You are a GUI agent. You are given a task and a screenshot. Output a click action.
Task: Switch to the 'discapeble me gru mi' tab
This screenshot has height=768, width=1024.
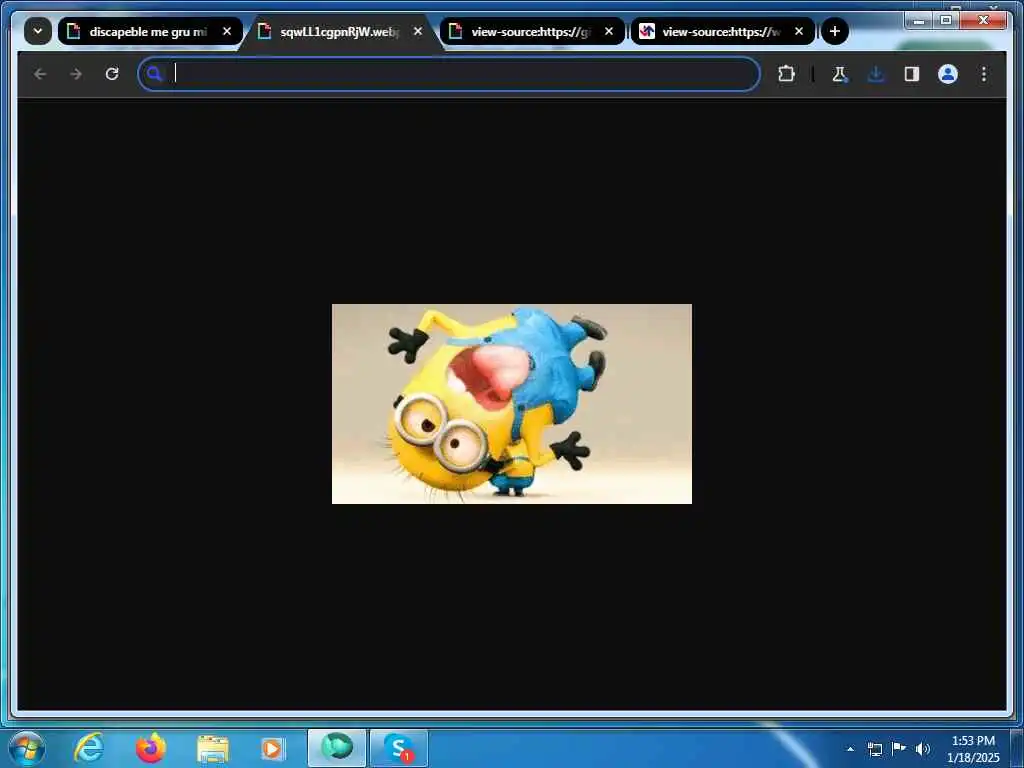click(150, 31)
